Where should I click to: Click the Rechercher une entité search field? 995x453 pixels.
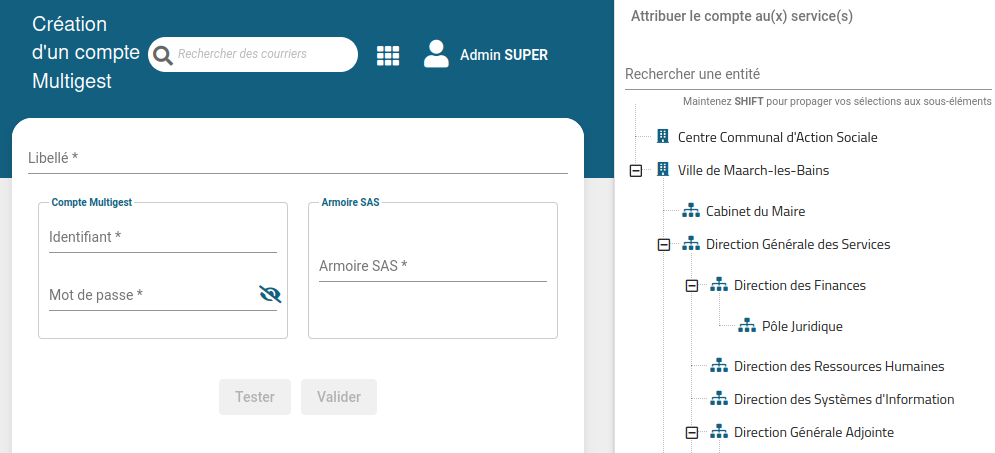[x=805, y=74]
